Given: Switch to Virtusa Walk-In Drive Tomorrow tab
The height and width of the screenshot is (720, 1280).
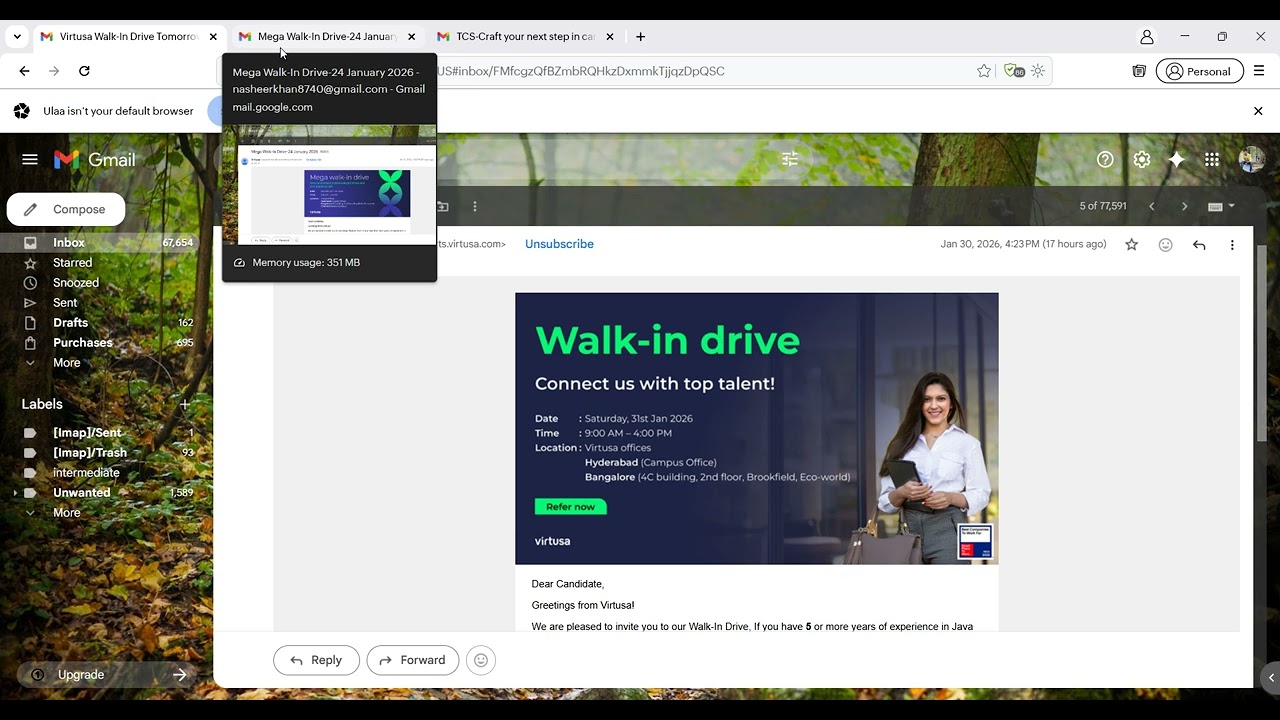Looking at the screenshot, I should click(x=128, y=37).
